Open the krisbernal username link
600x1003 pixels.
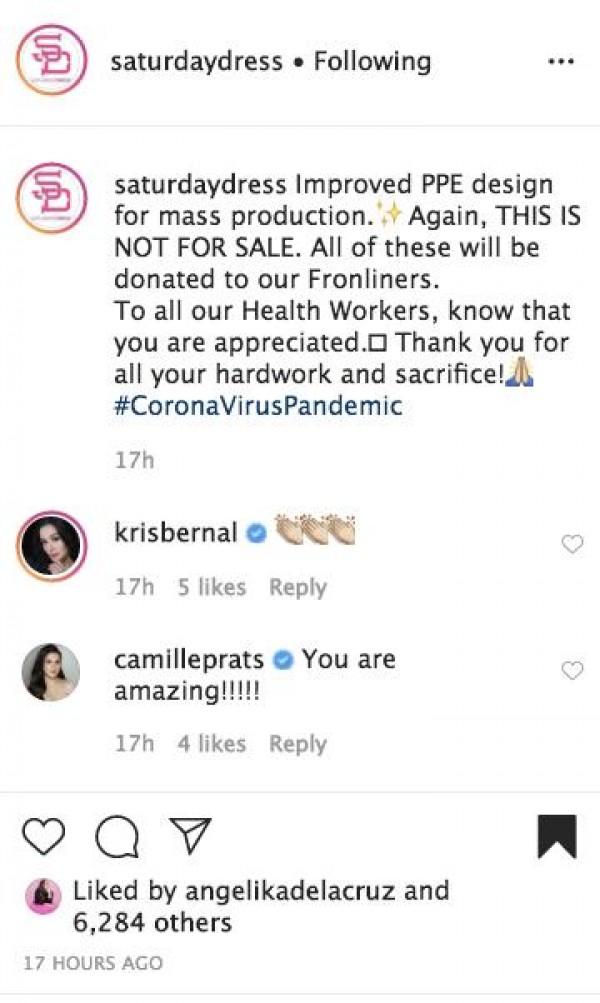[x=176, y=533]
